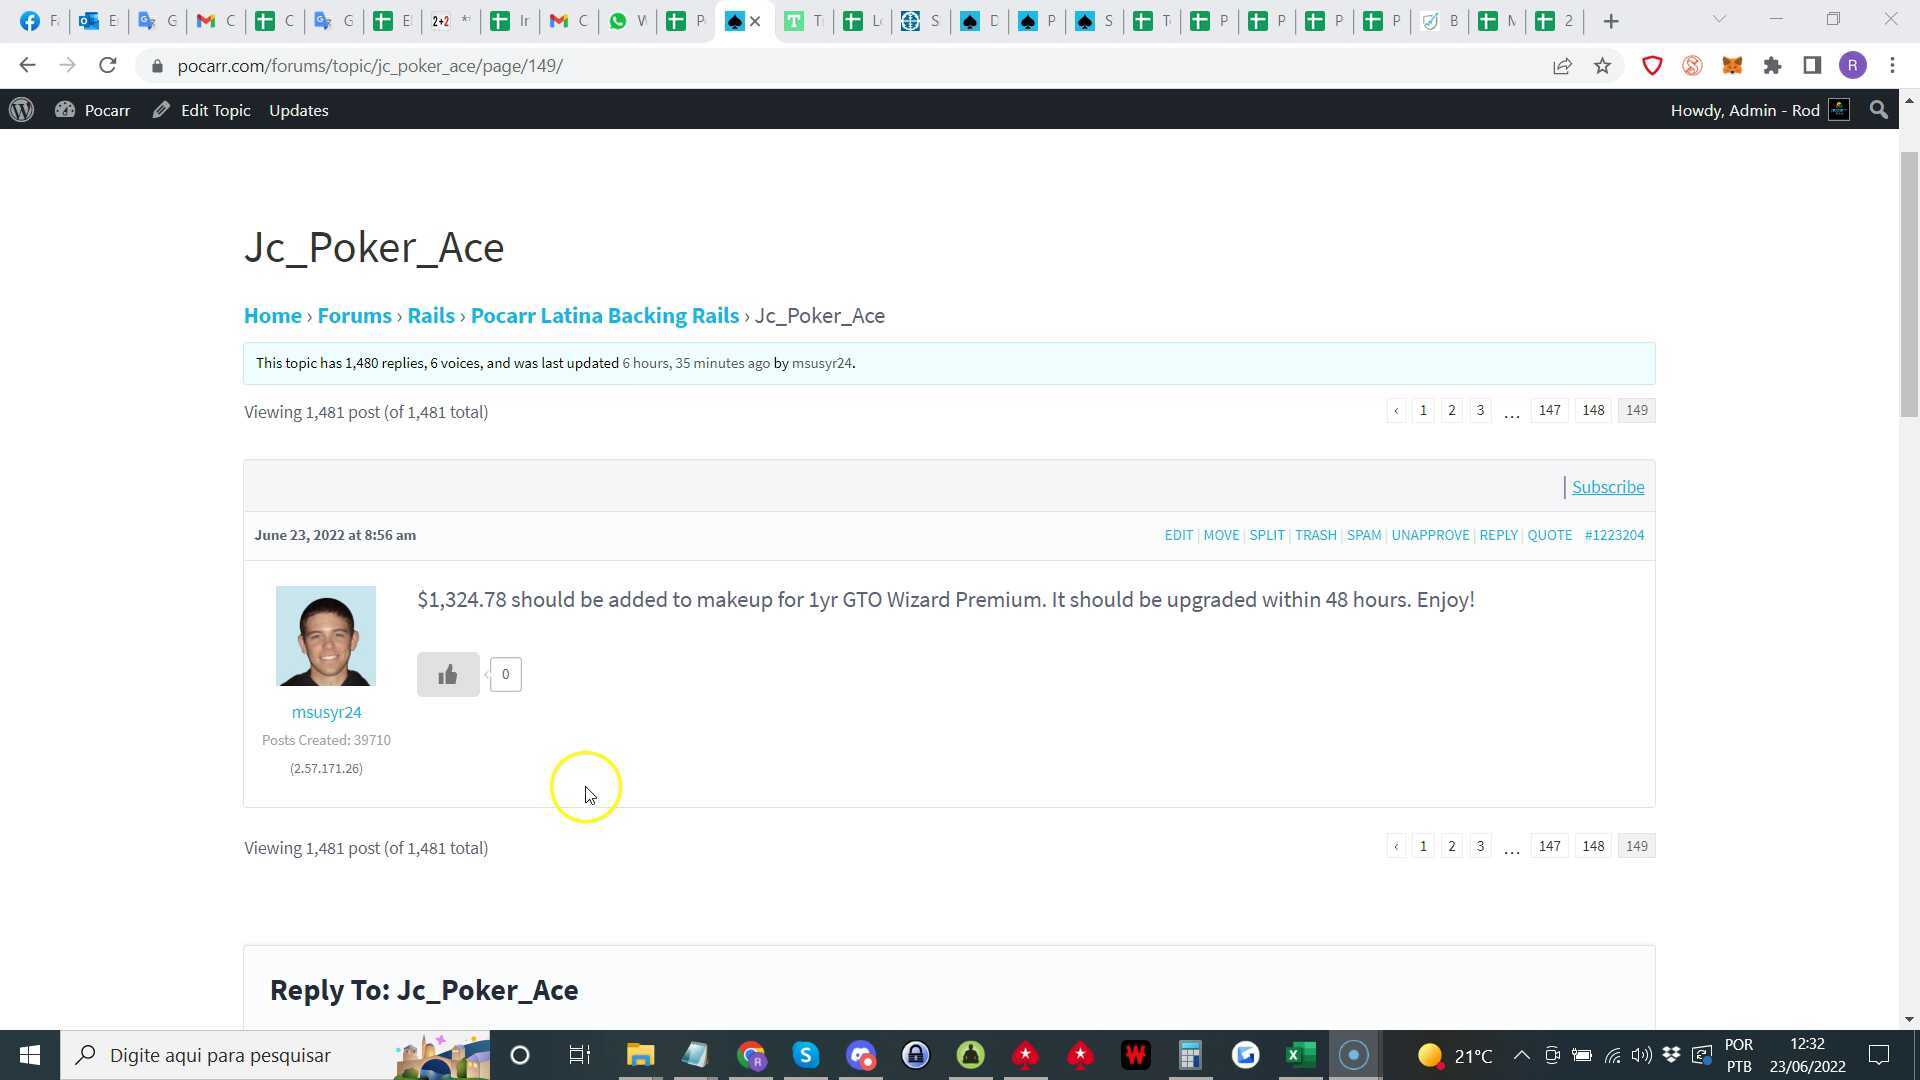
Task: Switch to the WhatsApp browser tab
Action: 627,21
